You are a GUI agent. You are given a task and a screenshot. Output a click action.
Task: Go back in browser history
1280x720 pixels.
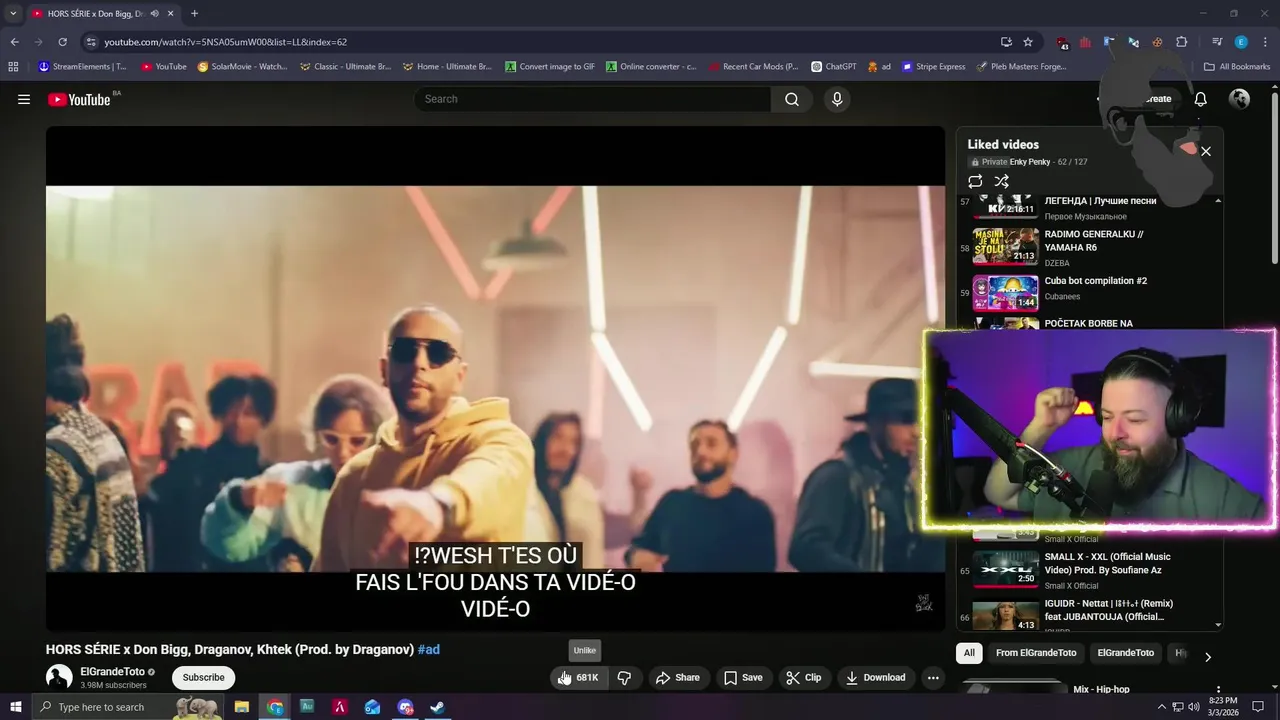click(x=14, y=42)
